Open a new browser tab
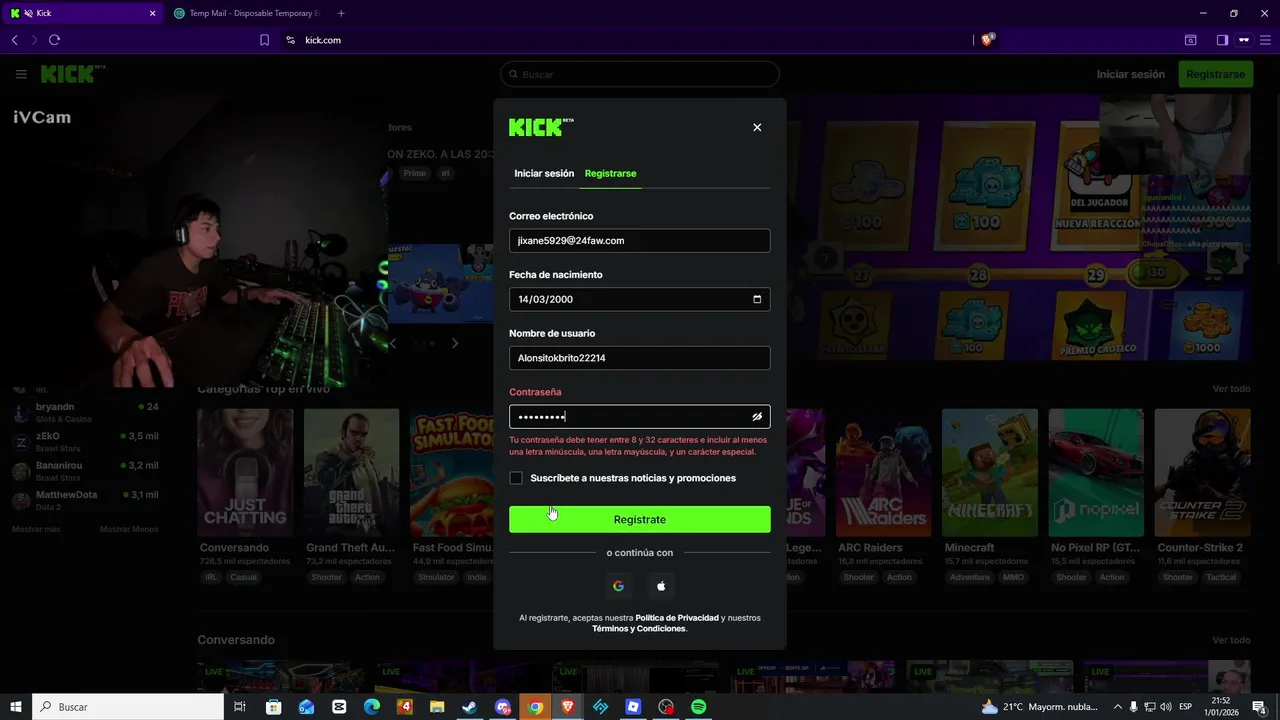 341,13
